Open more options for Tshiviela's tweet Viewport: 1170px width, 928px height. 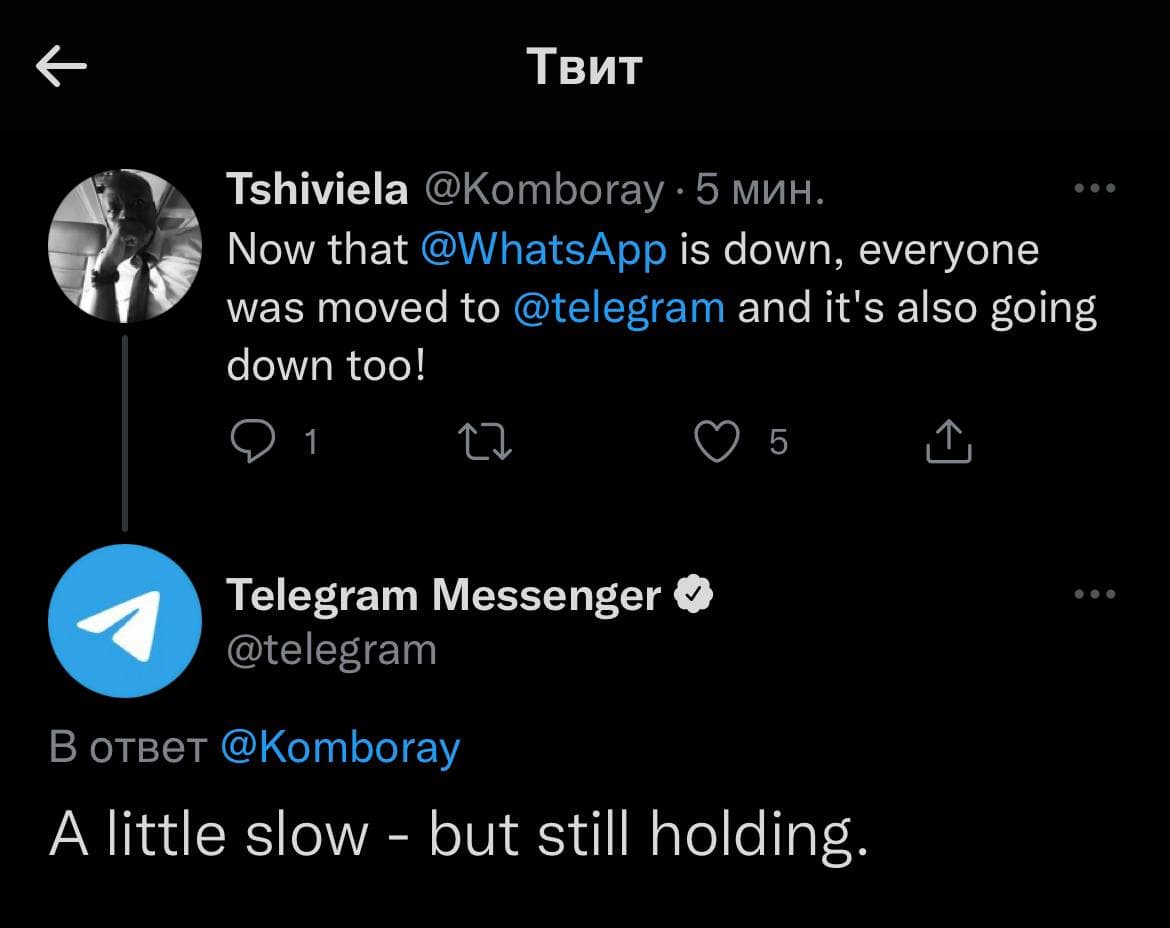(1094, 188)
